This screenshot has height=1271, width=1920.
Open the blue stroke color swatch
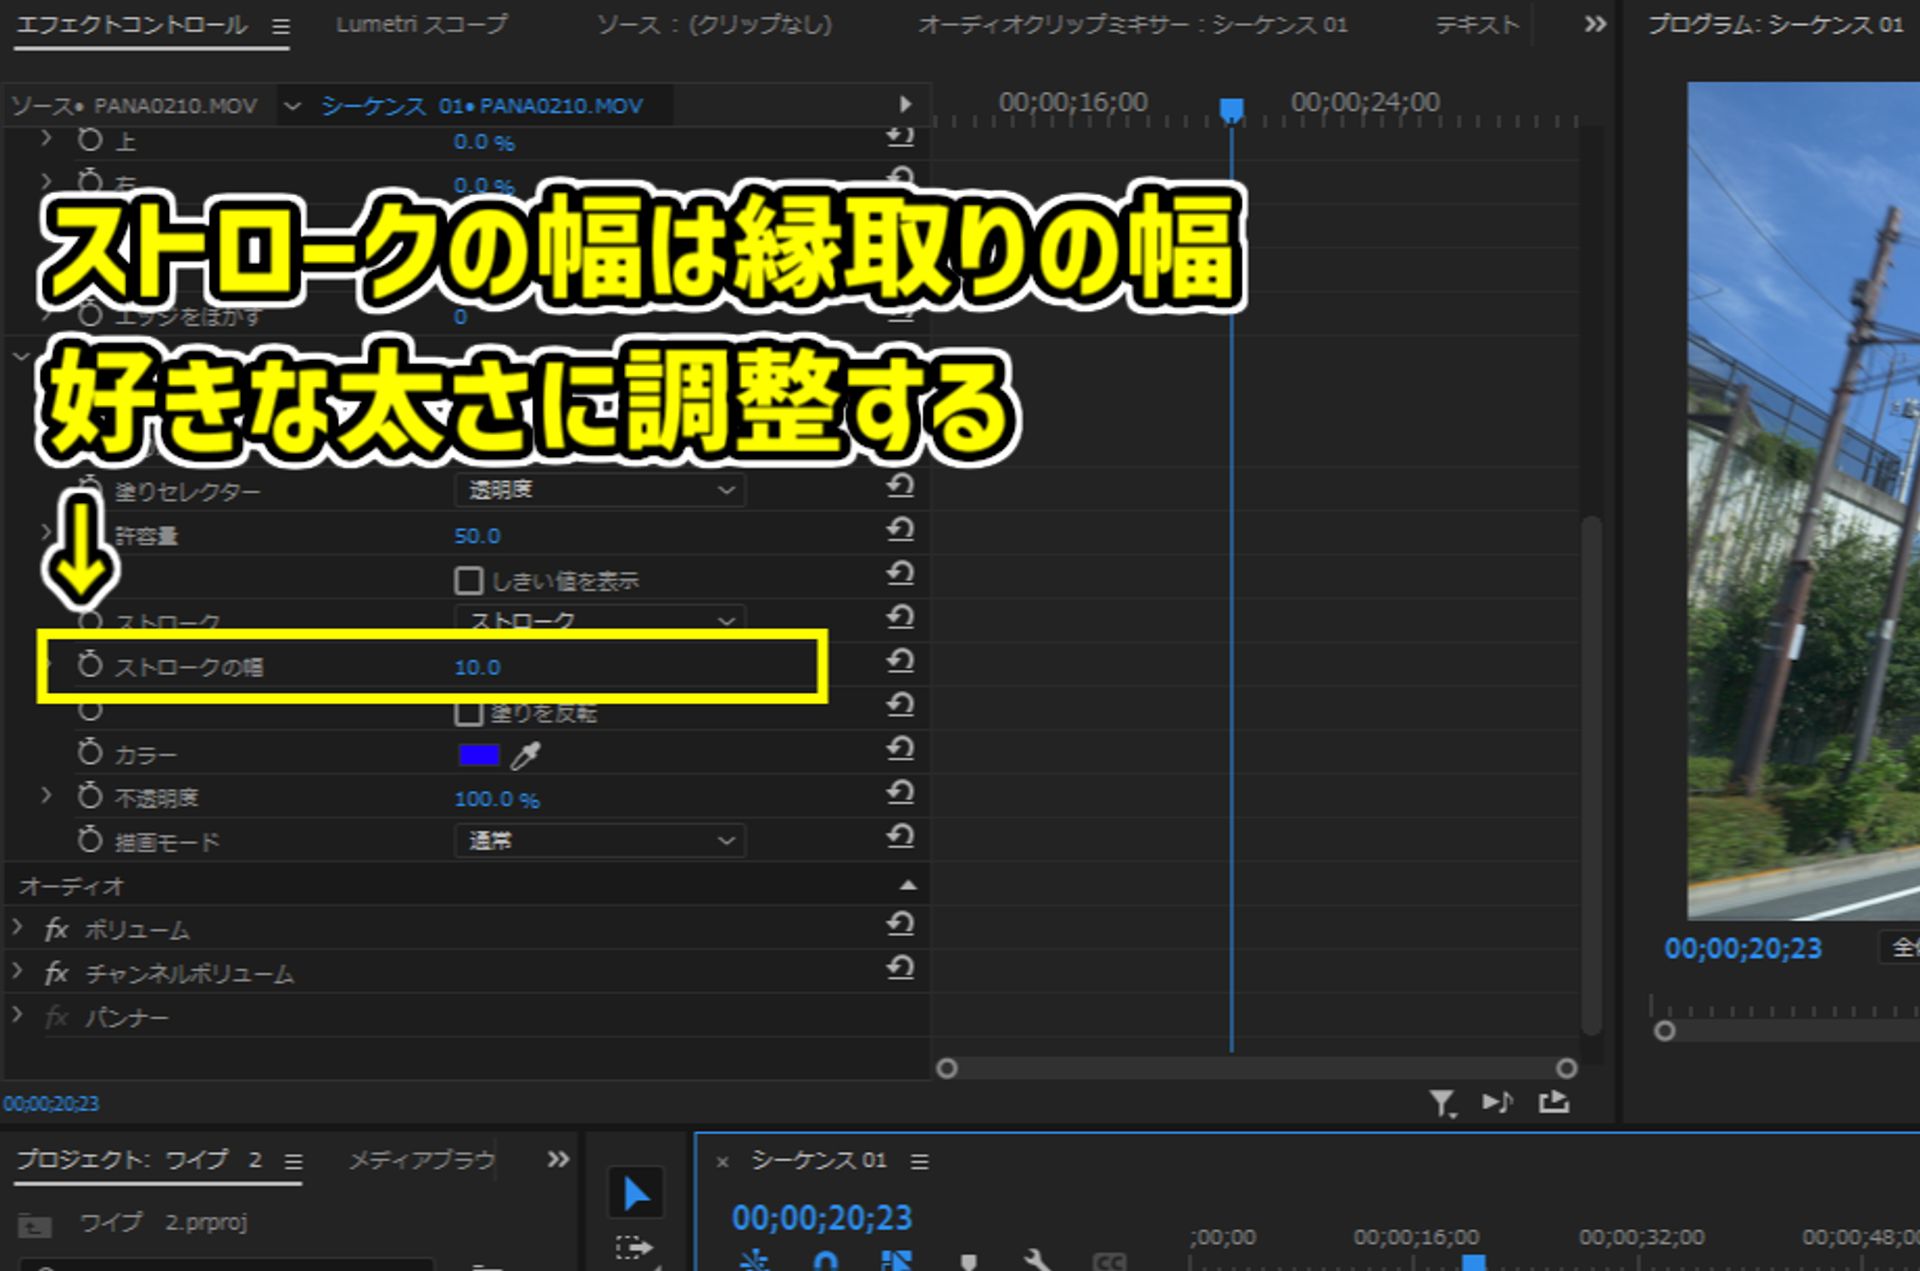click(479, 753)
